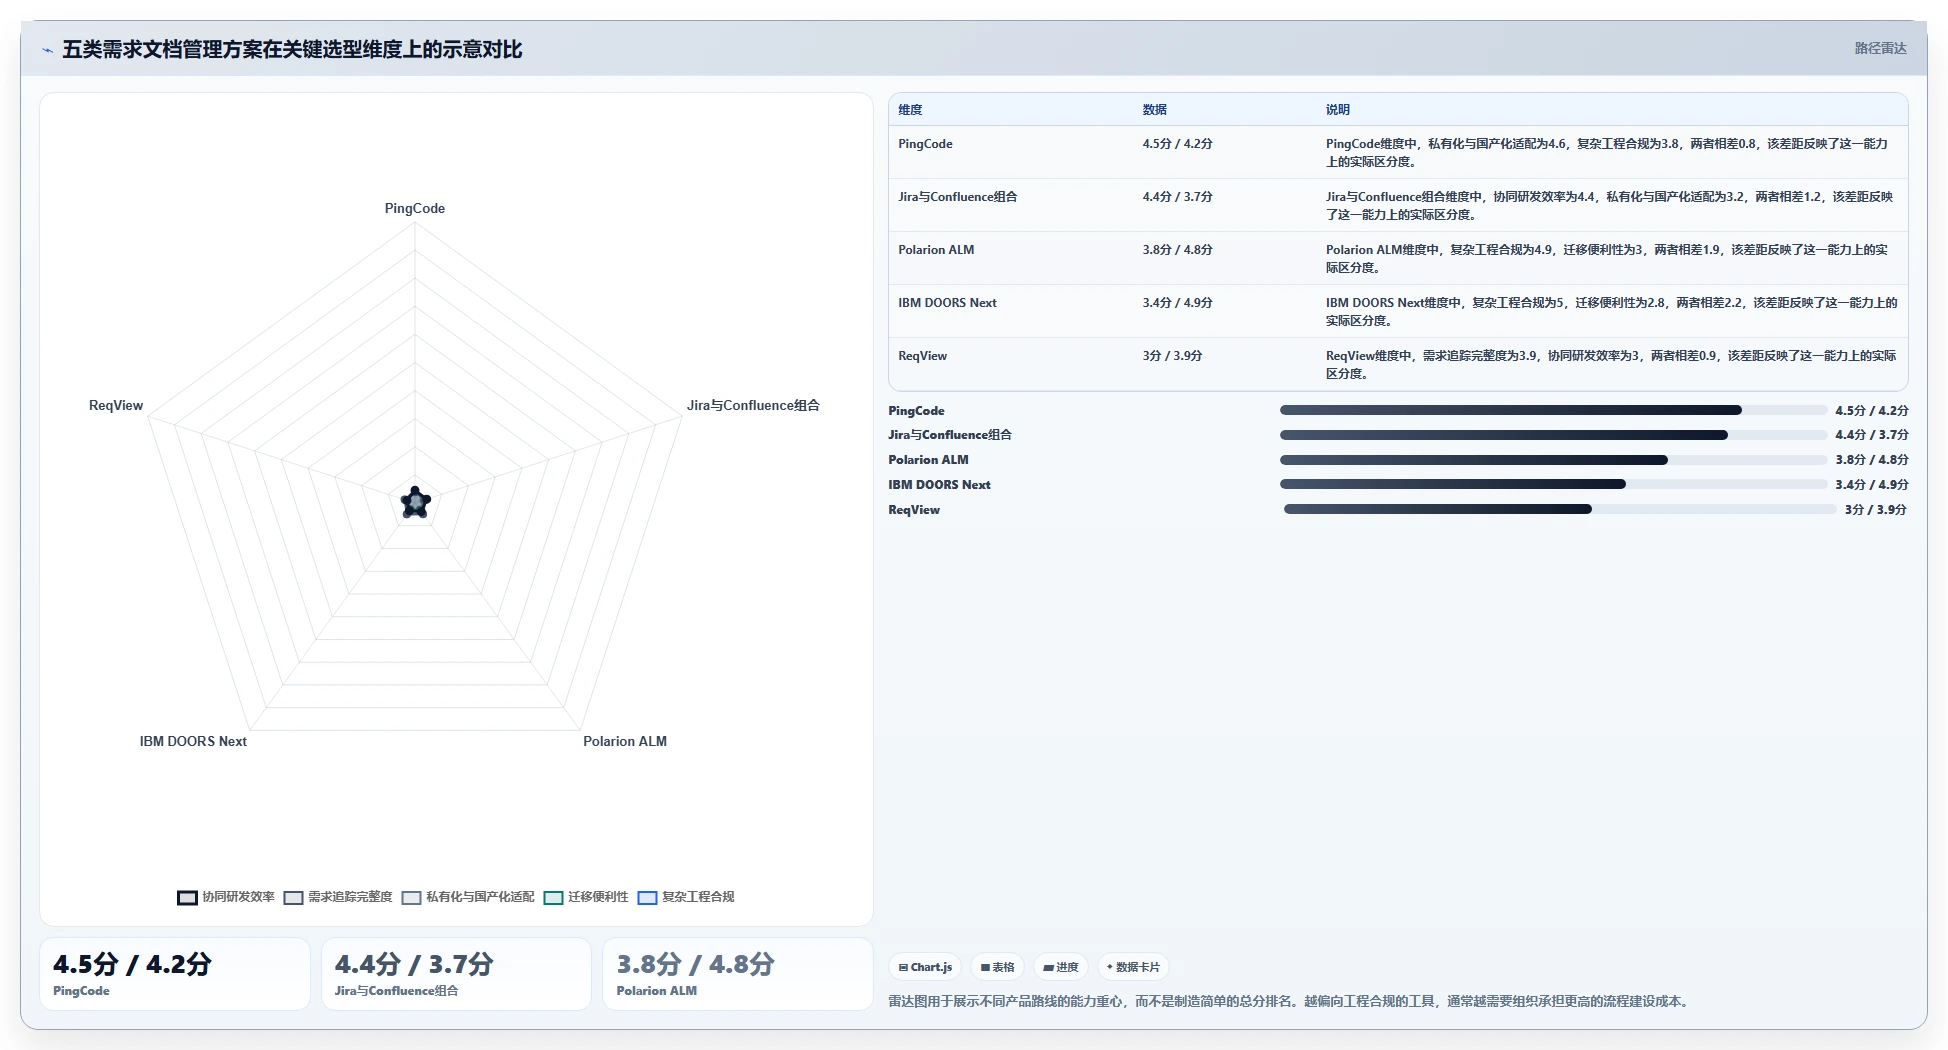
Task: Click the chart title 五类需求文档管理方案
Action: (x=292, y=49)
